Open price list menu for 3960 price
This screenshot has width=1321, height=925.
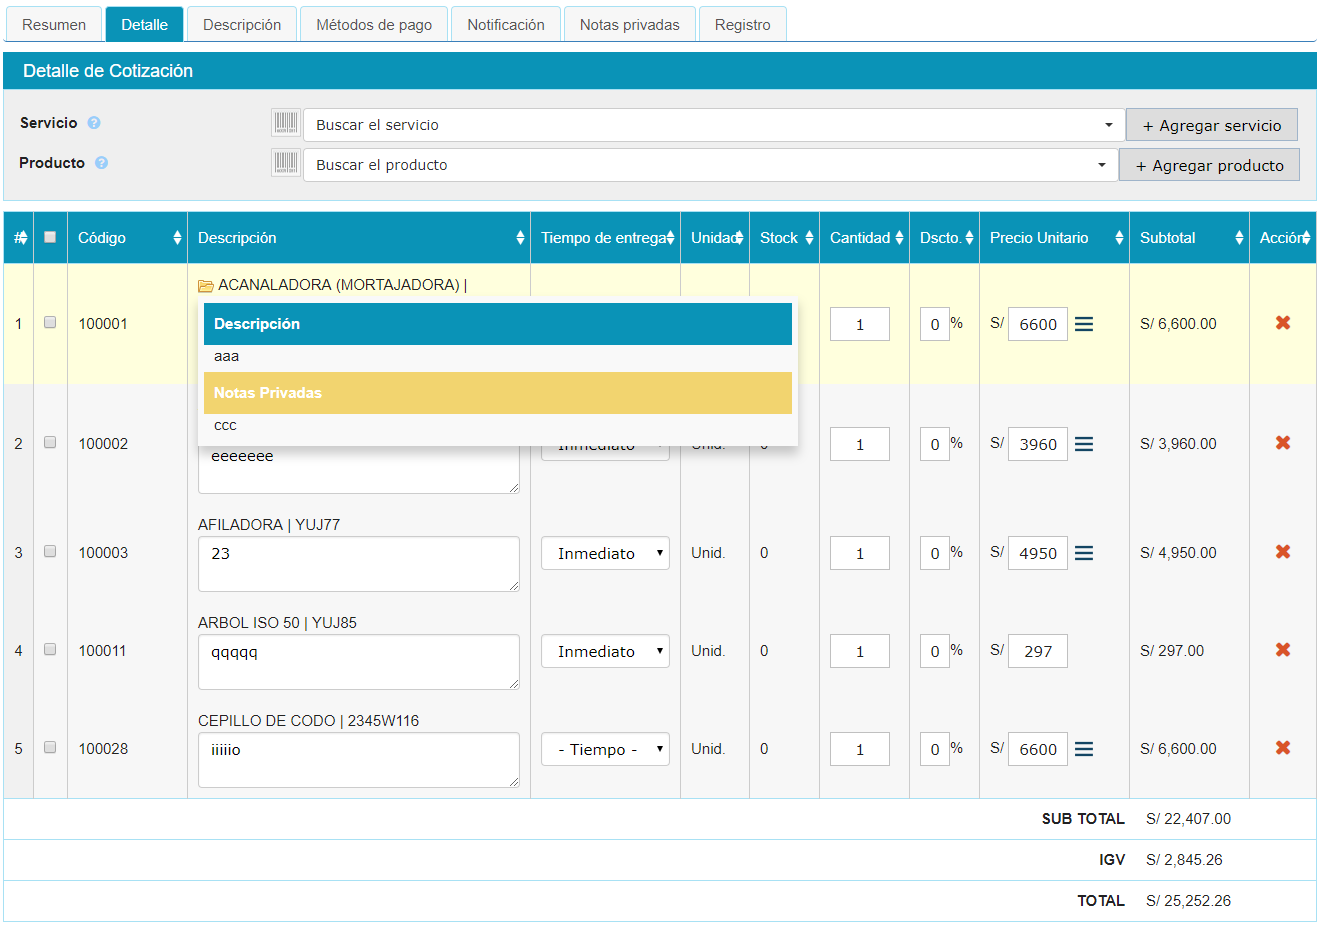[1084, 444]
